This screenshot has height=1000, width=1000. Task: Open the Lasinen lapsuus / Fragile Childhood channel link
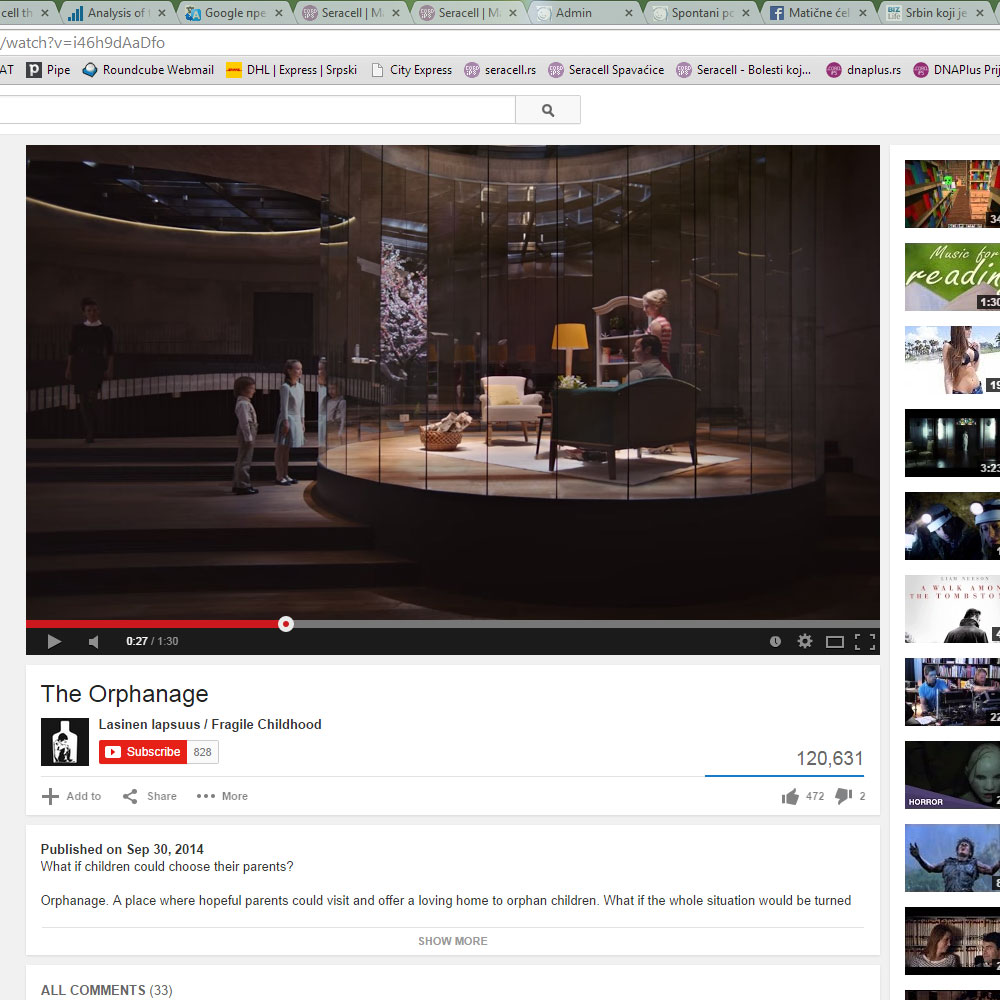point(210,724)
